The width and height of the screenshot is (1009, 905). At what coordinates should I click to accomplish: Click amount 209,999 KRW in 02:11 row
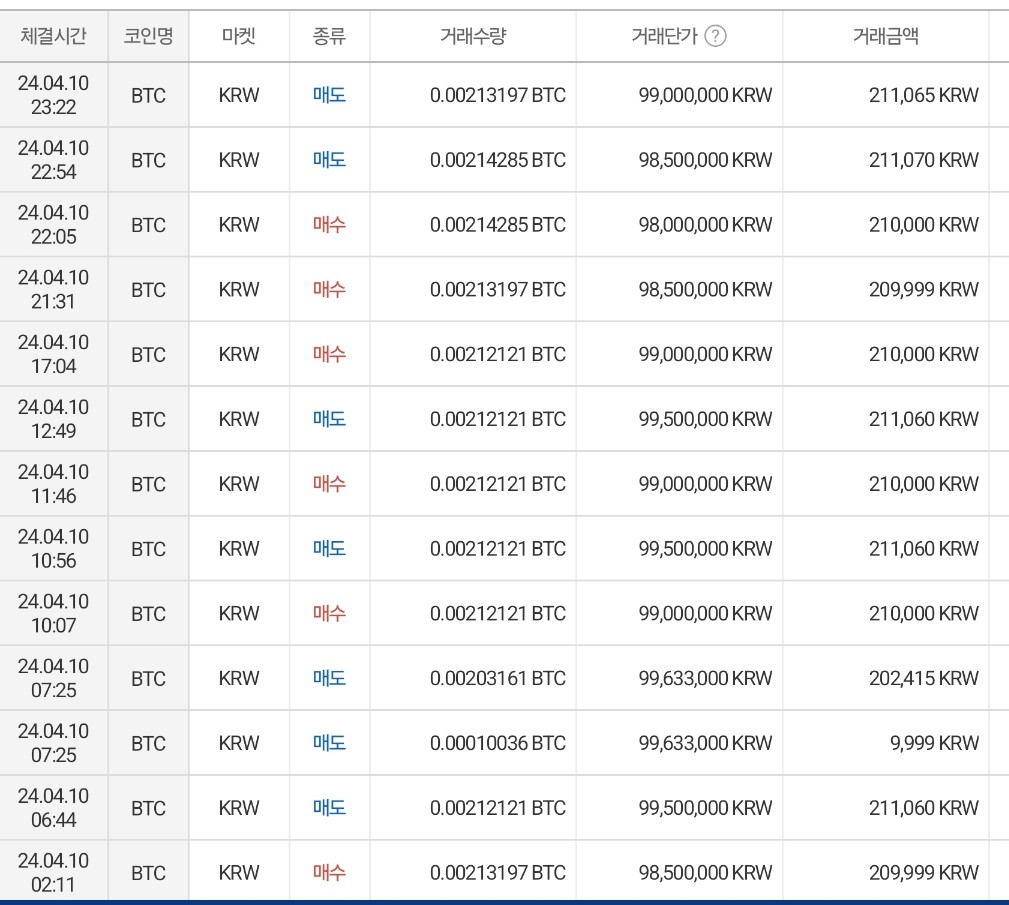[923, 872]
